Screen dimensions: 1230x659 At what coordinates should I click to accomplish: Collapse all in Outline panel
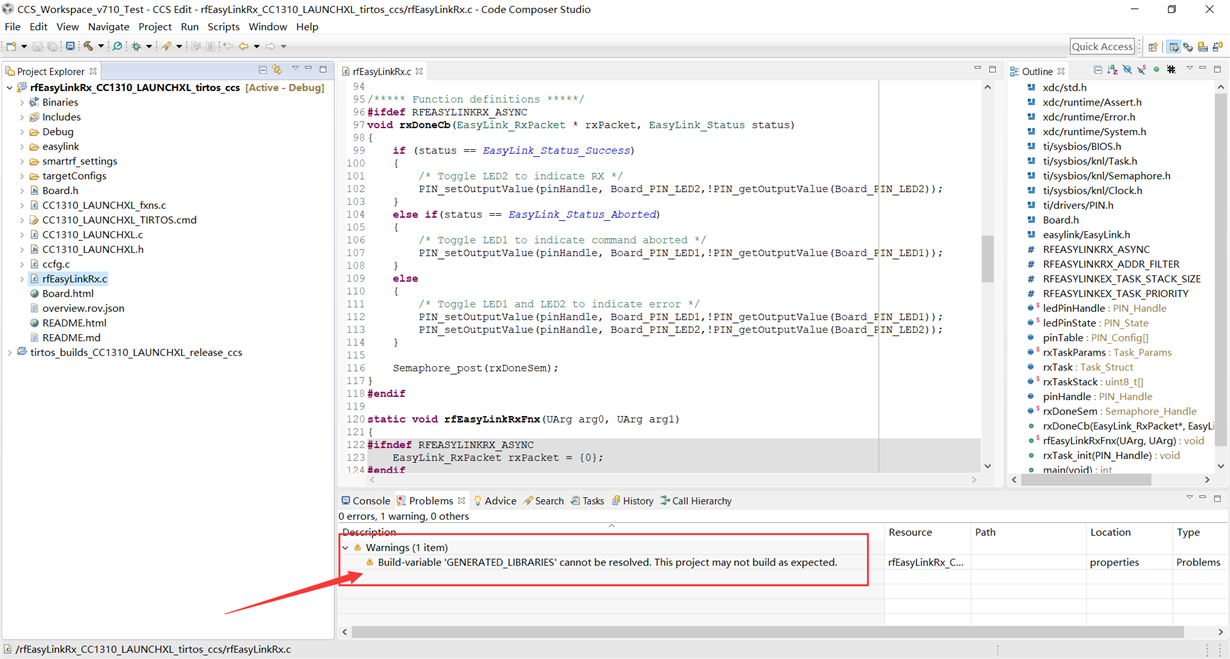click(x=1097, y=70)
